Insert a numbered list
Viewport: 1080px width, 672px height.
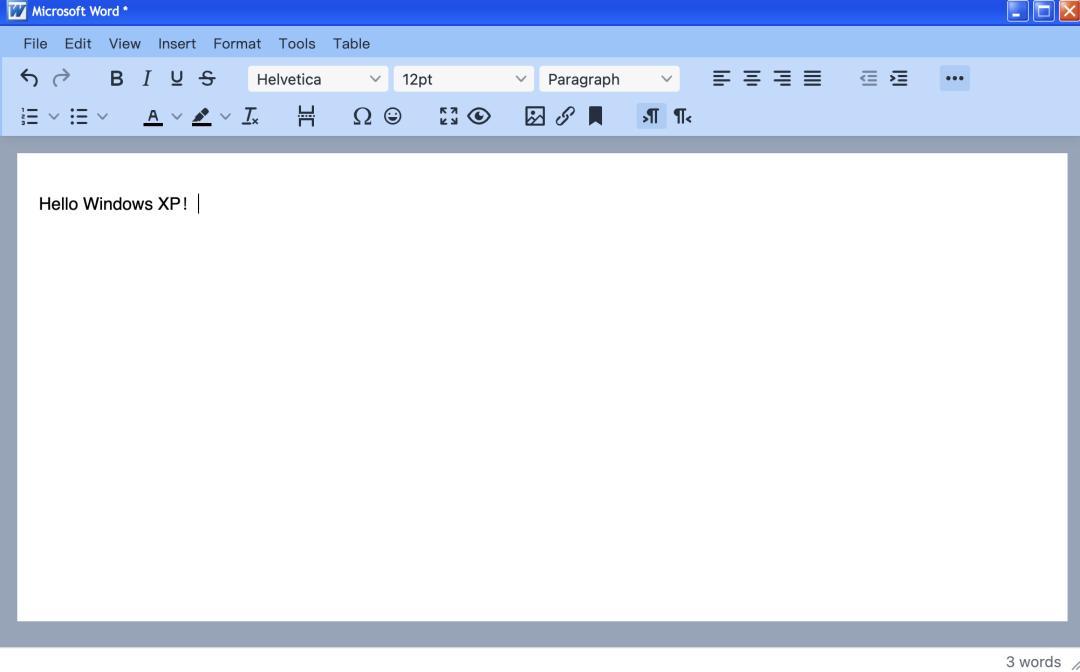tap(30, 116)
